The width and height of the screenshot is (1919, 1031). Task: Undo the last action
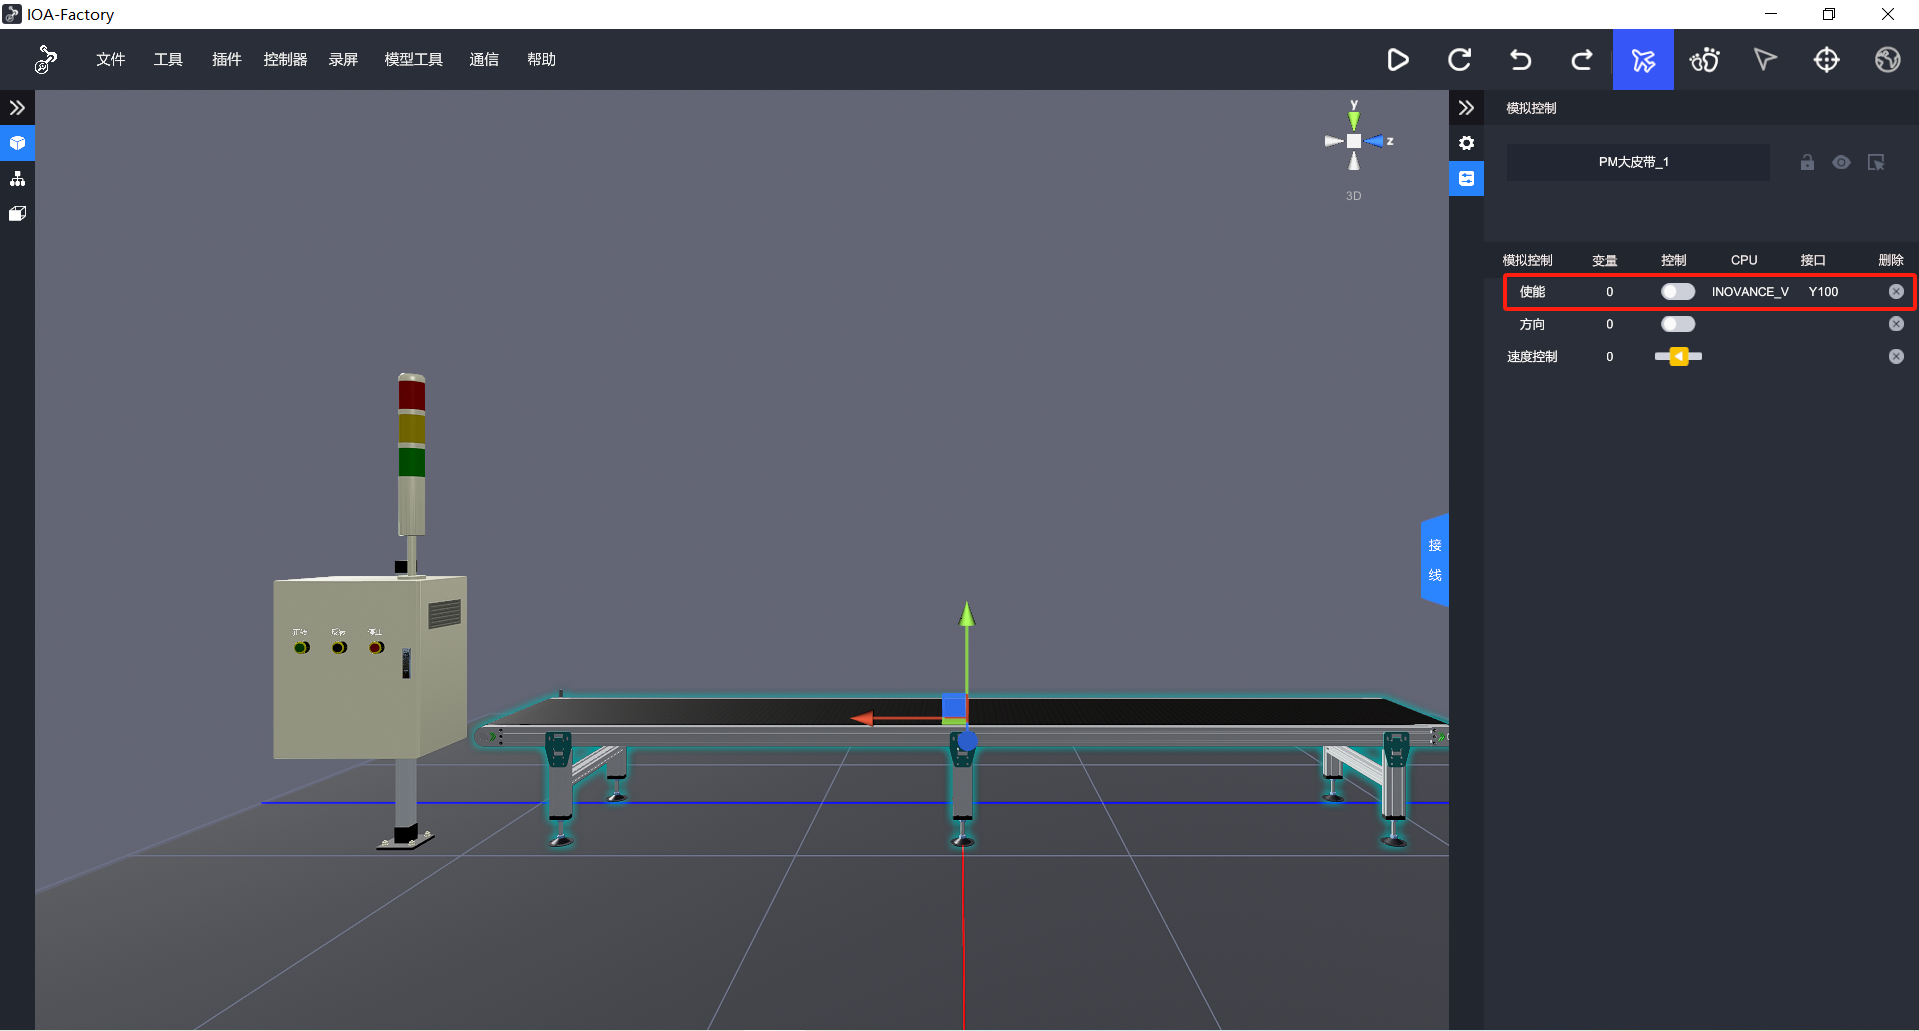pyautogui.click(x=1520, y=60)
